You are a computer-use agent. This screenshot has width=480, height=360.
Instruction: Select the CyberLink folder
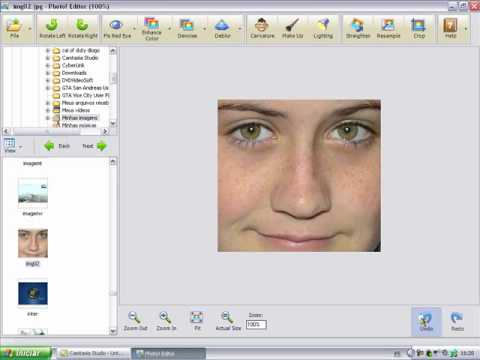(73, 65)
